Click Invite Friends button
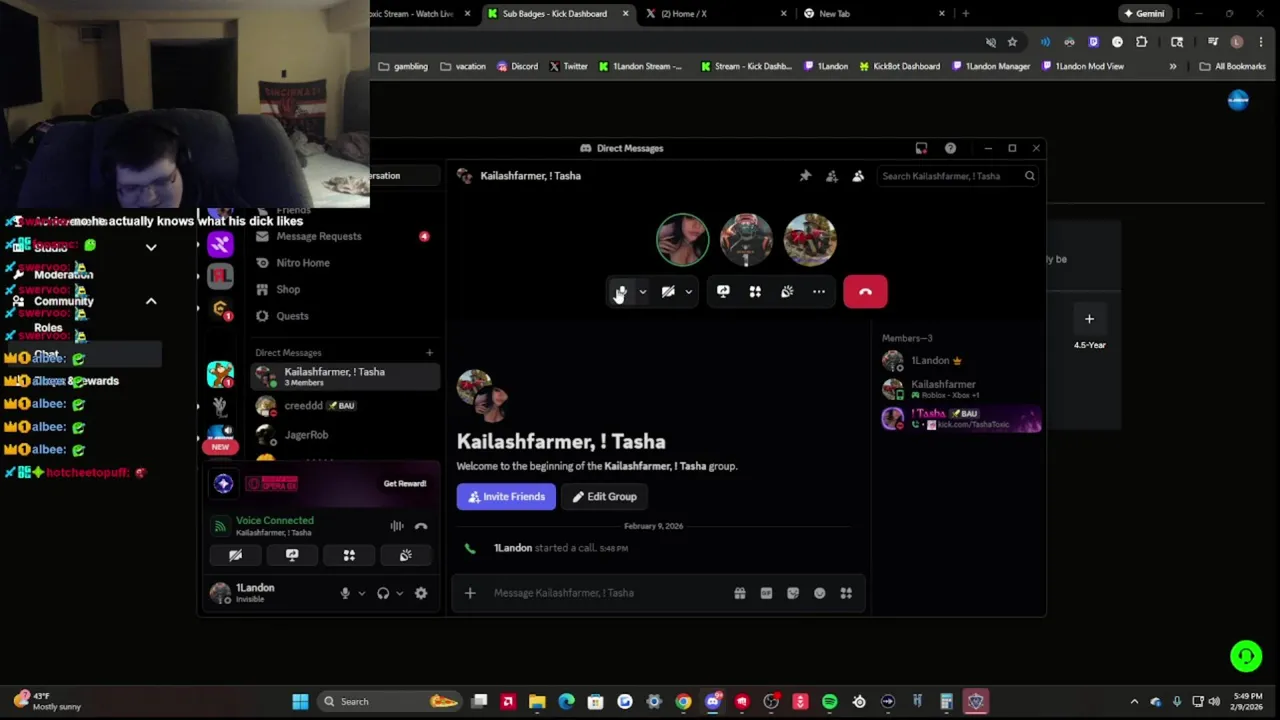This screenshot has height=720, width=1280. click(x=506, y=497)
